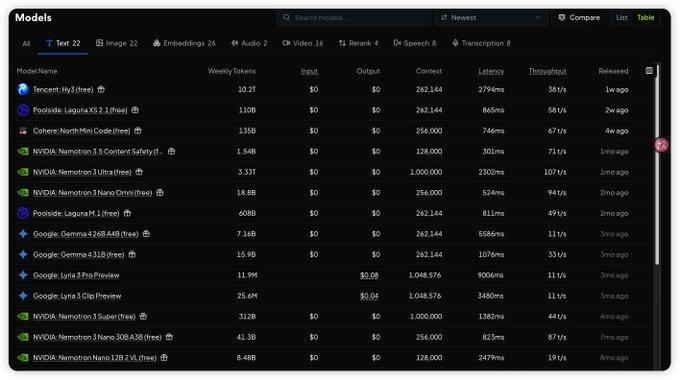
Task: Click the Model Name column header
Action: [37, 71]
